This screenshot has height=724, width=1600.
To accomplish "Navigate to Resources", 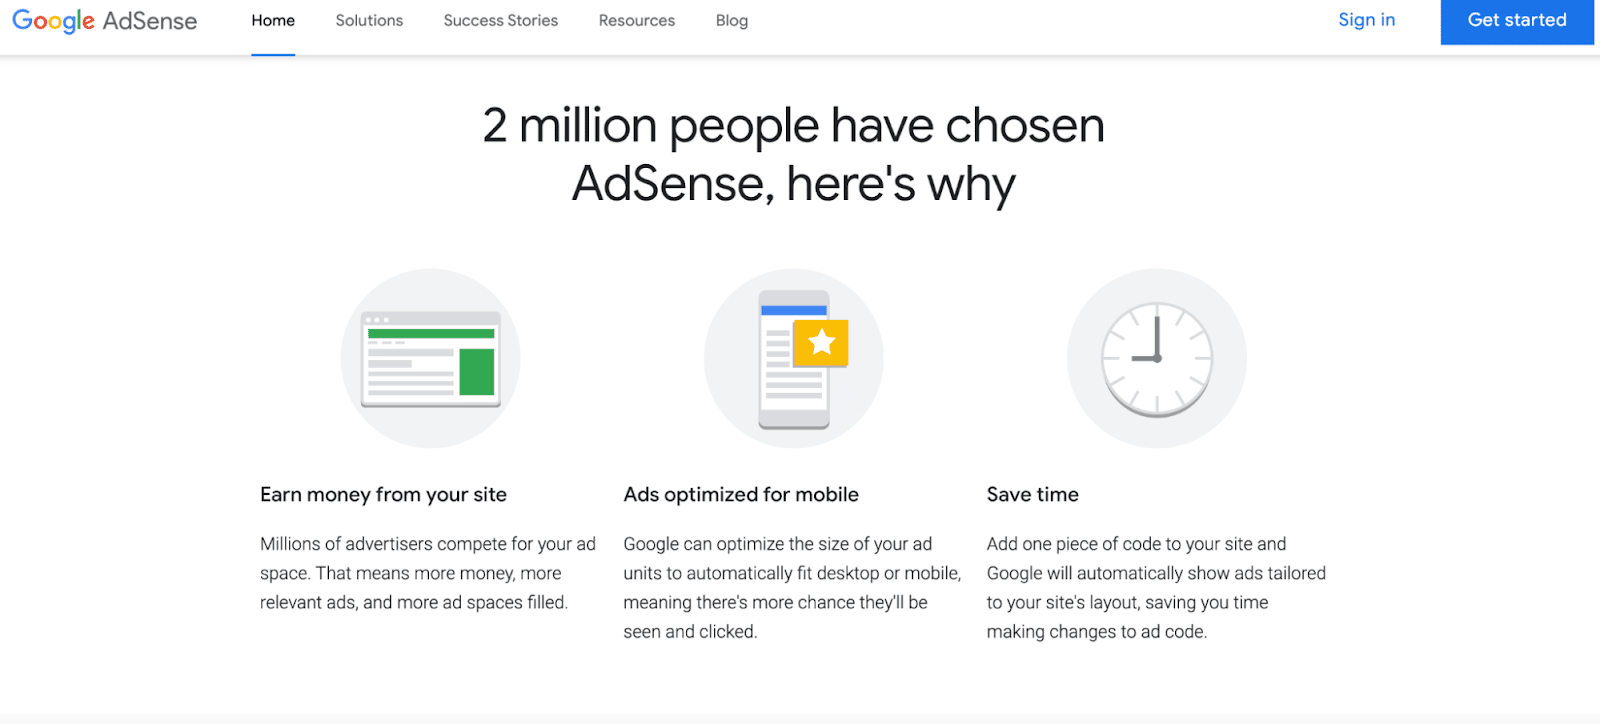I will coord(636,20).
